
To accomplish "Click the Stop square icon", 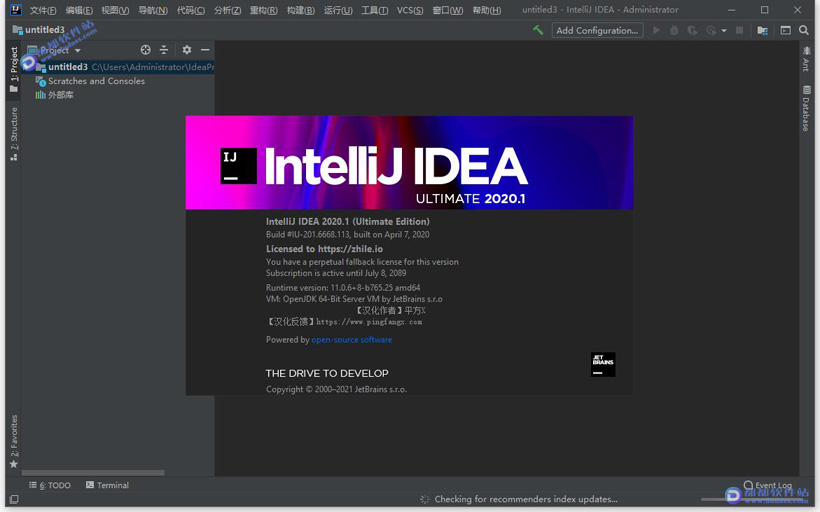I will (739, 30).
